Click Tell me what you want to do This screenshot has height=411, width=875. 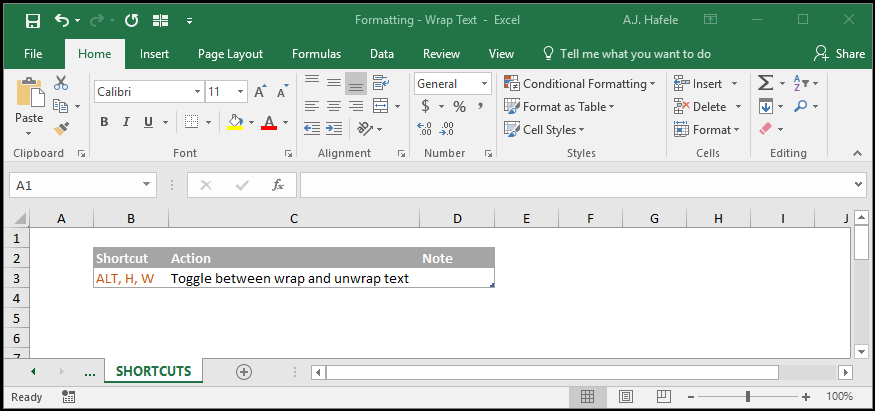[x=627, y=54]
